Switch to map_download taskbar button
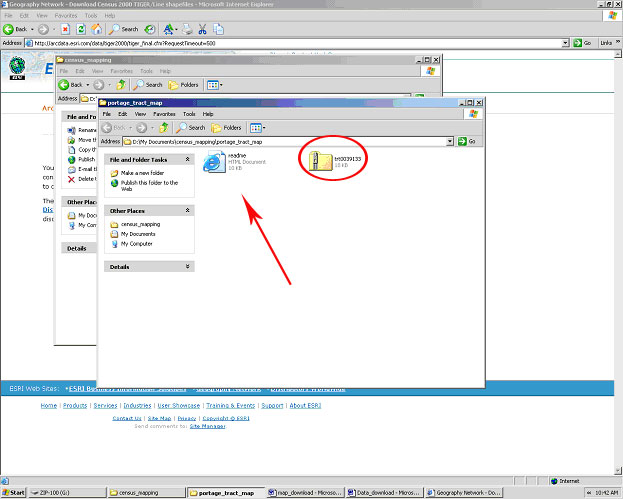This screenshot has height=499, width=623. 305,493
